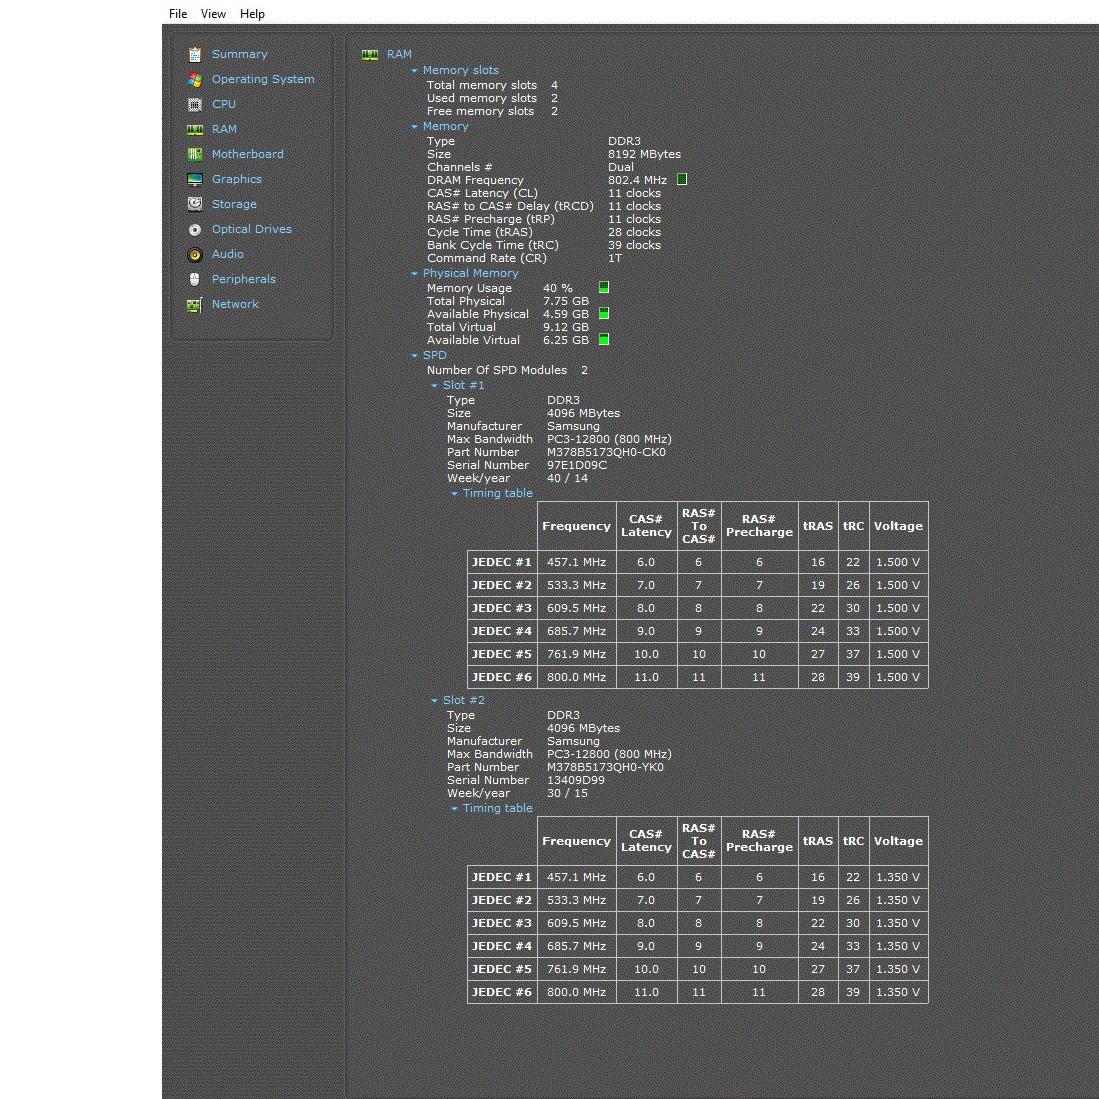Click the Operating System Windows logo icon

point(195,79)
